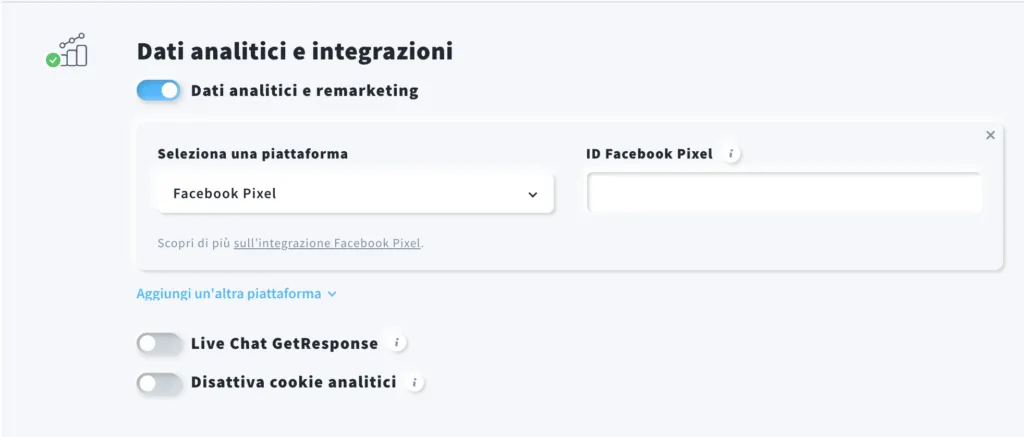1024x437 pixels.
Task: Expand Aggiungi un'altra piattaforma chevron
Action: (332, 294)
